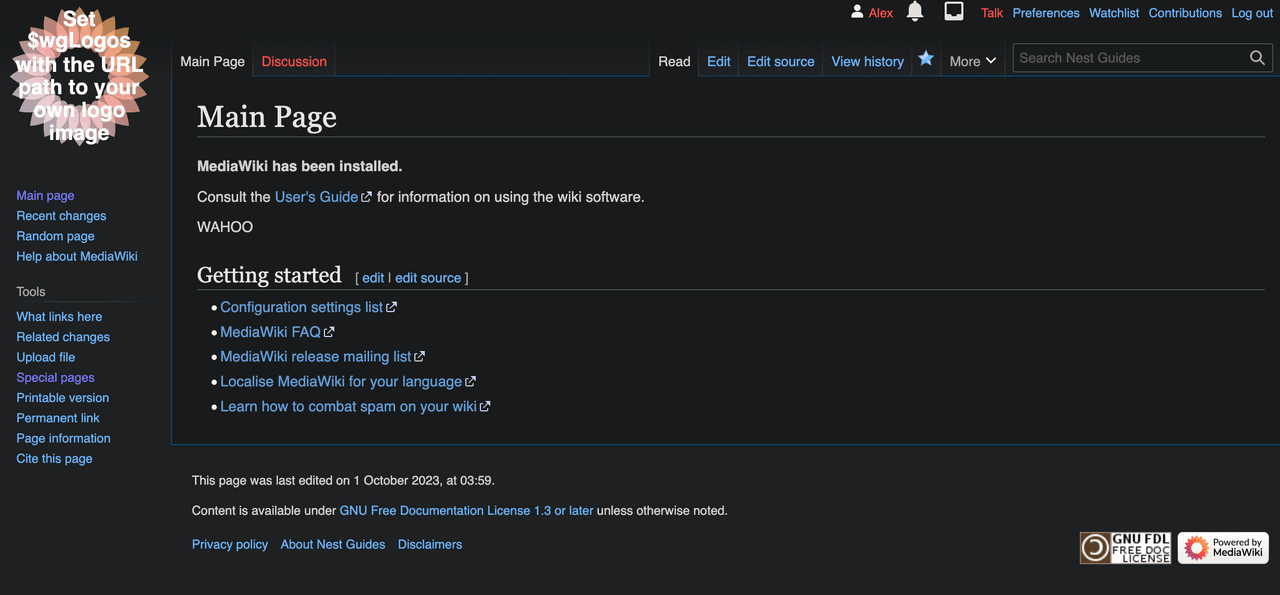
Task: Go to Special pages in Tools
Action: (x=55, y=378)
